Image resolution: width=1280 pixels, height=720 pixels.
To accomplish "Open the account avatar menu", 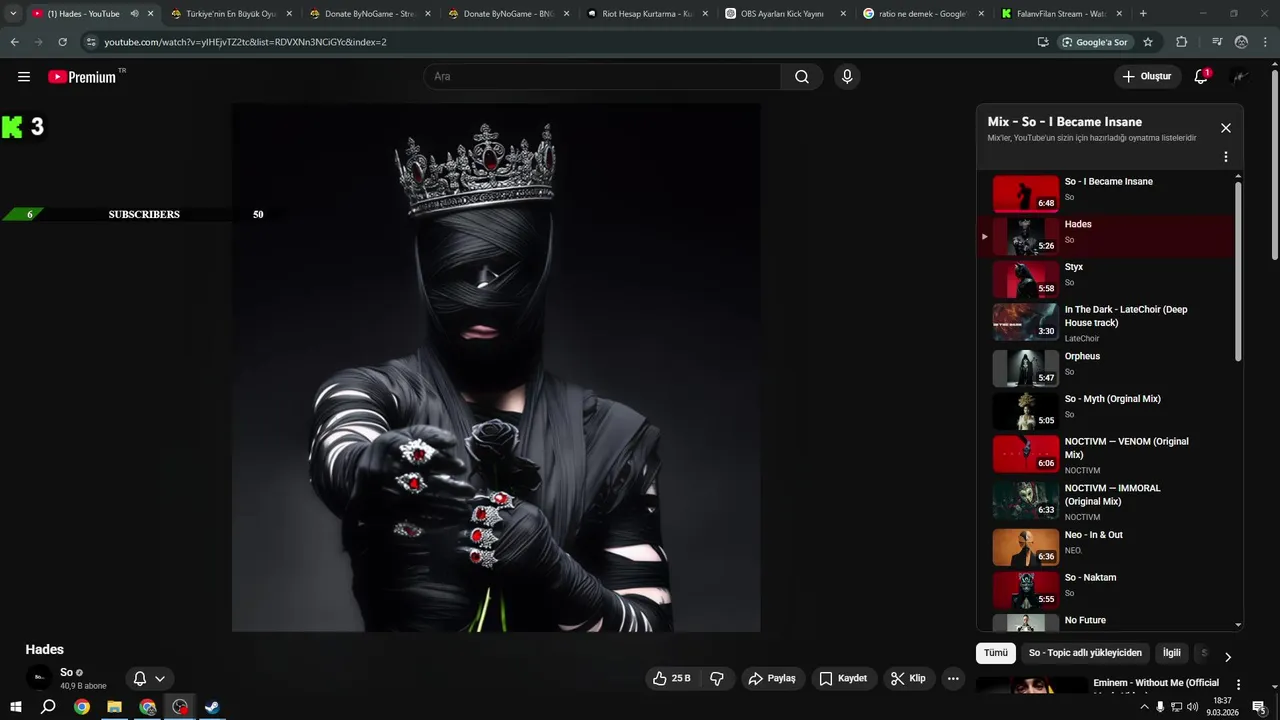I will pyautogui.click(x=1240, y=77).
